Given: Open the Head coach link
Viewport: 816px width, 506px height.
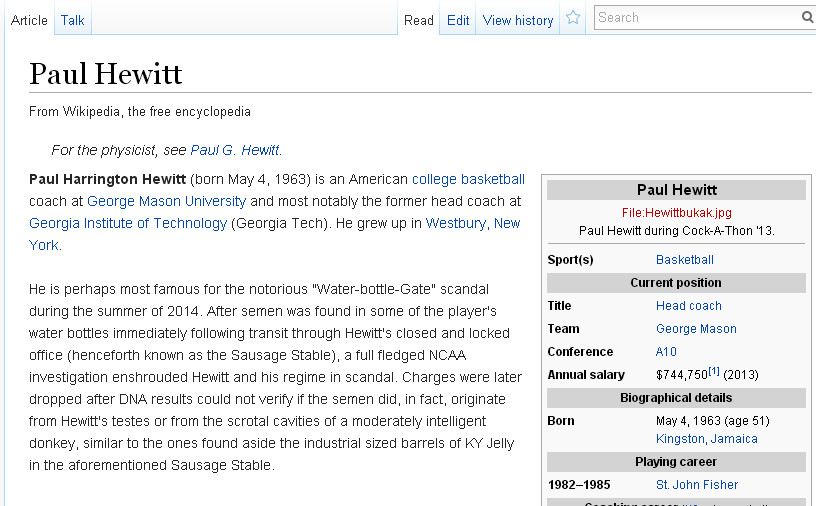Looking at the screenshot, I should pyautogui.click(x=688, y=306).
